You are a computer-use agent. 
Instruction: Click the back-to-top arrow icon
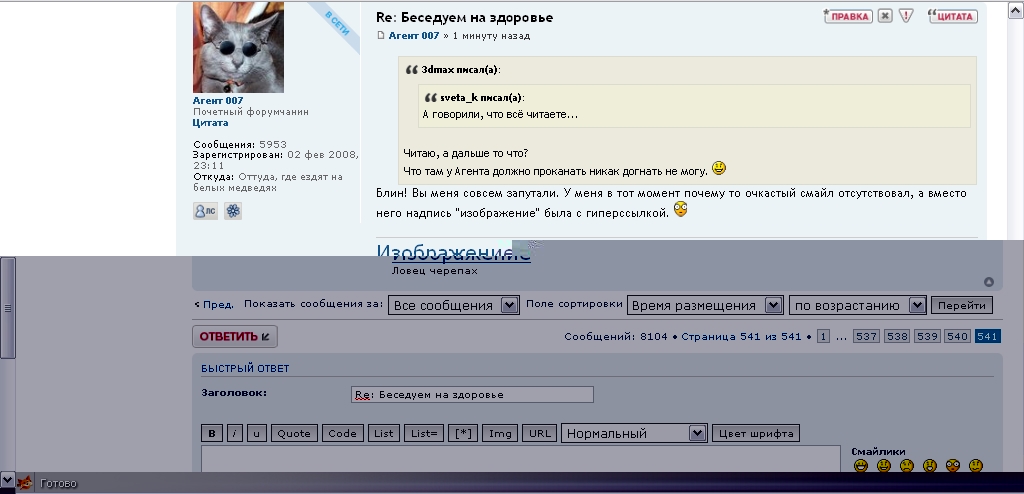click(x=989, y=282)
